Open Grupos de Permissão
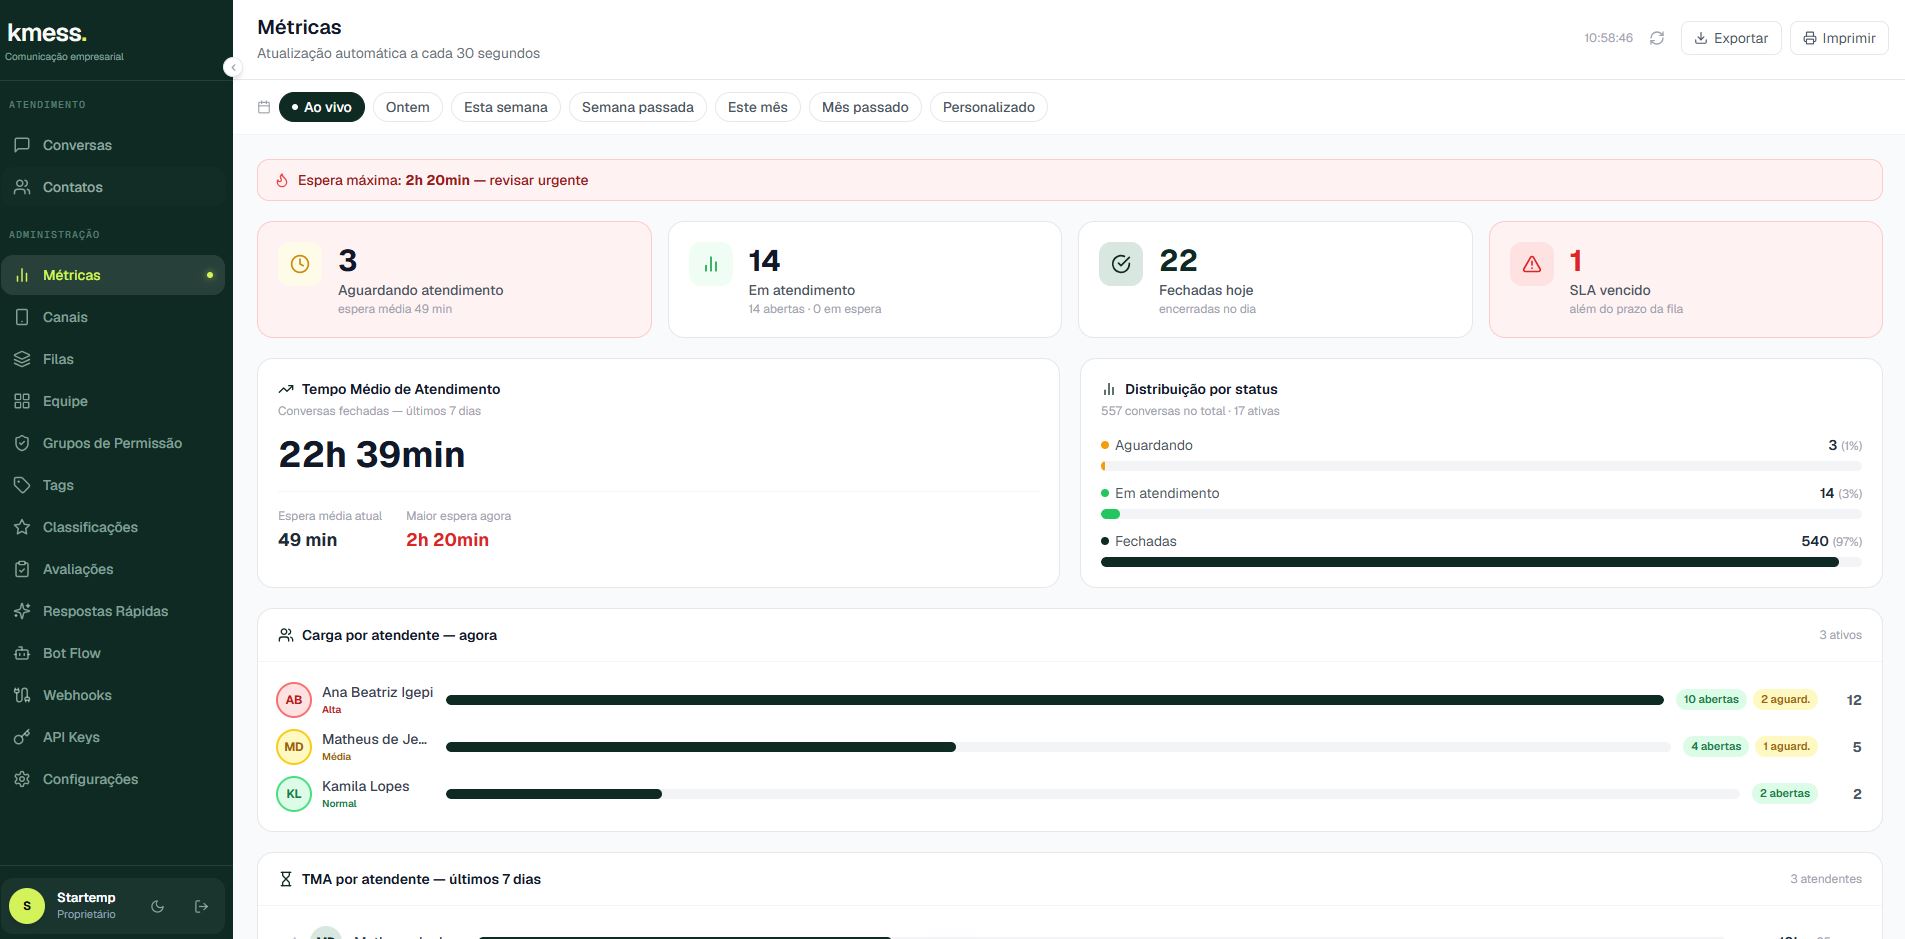This screenshot has height=939, width=1905. click(112, 443)
